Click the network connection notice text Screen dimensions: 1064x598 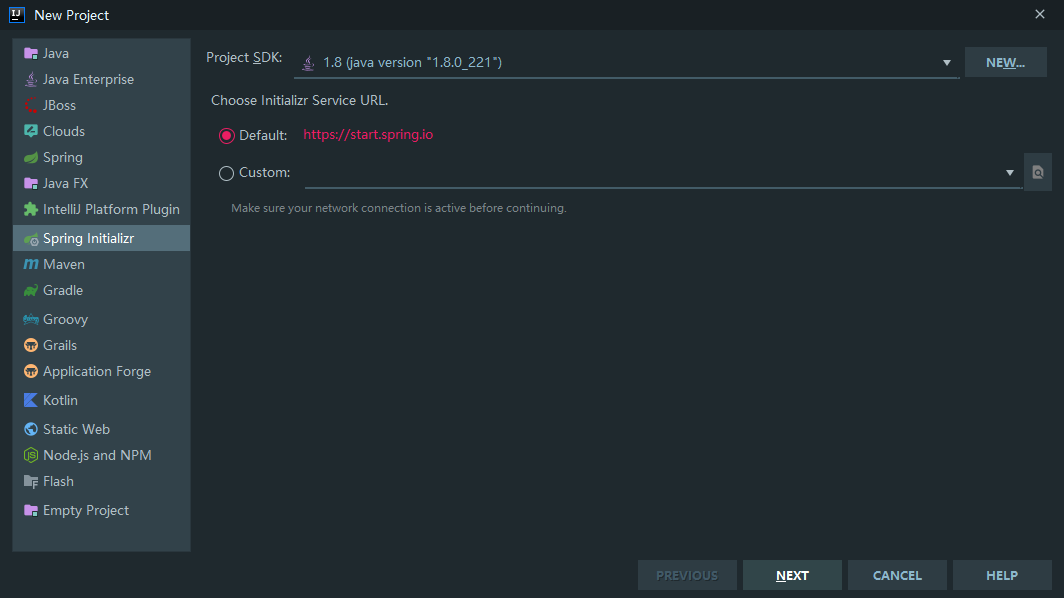point(399,208)
